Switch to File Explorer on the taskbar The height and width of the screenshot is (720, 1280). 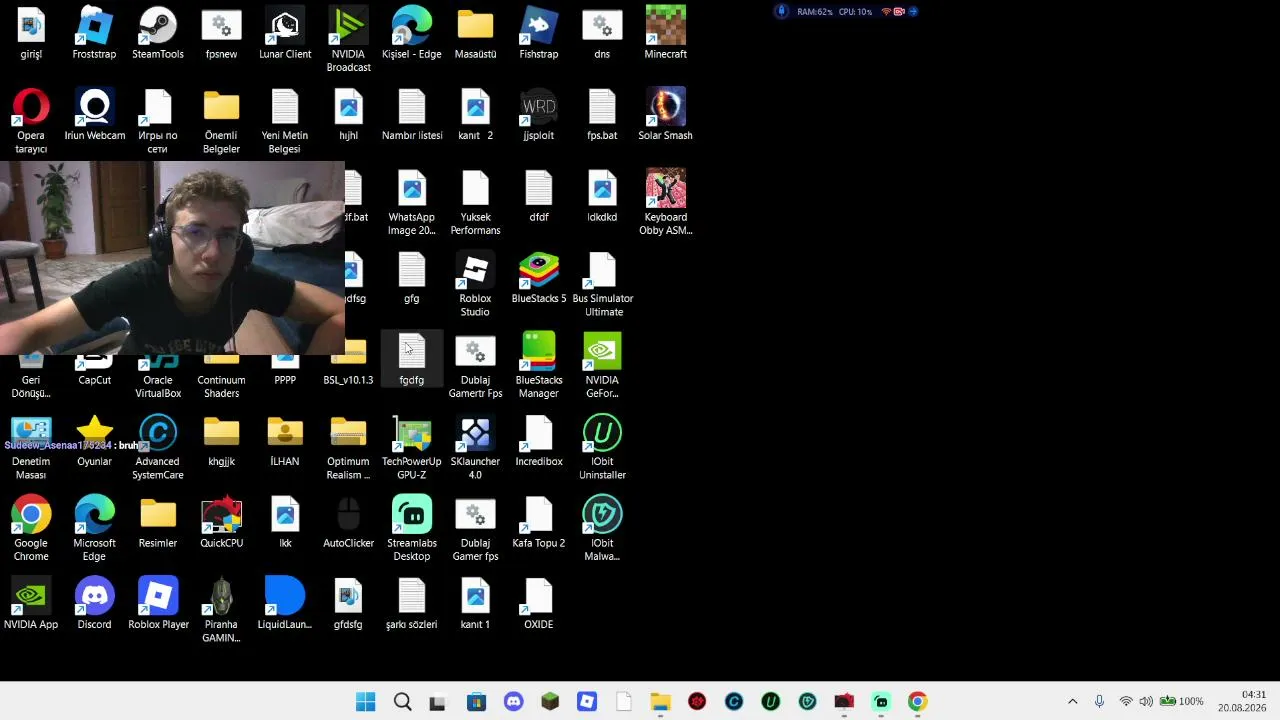[660, 702]
